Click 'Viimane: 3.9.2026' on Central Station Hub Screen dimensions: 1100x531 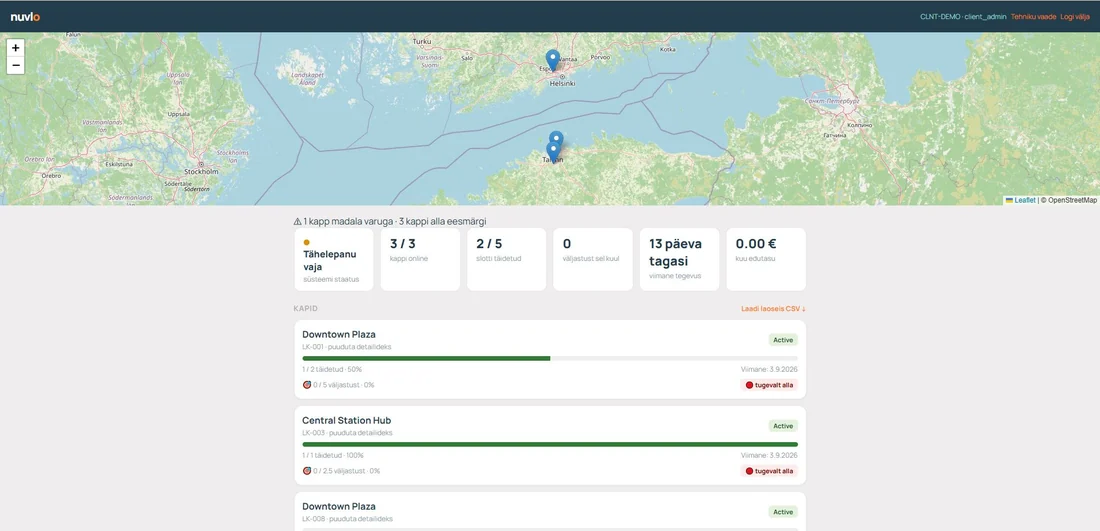pyautogui.click(x=770, y=455)
